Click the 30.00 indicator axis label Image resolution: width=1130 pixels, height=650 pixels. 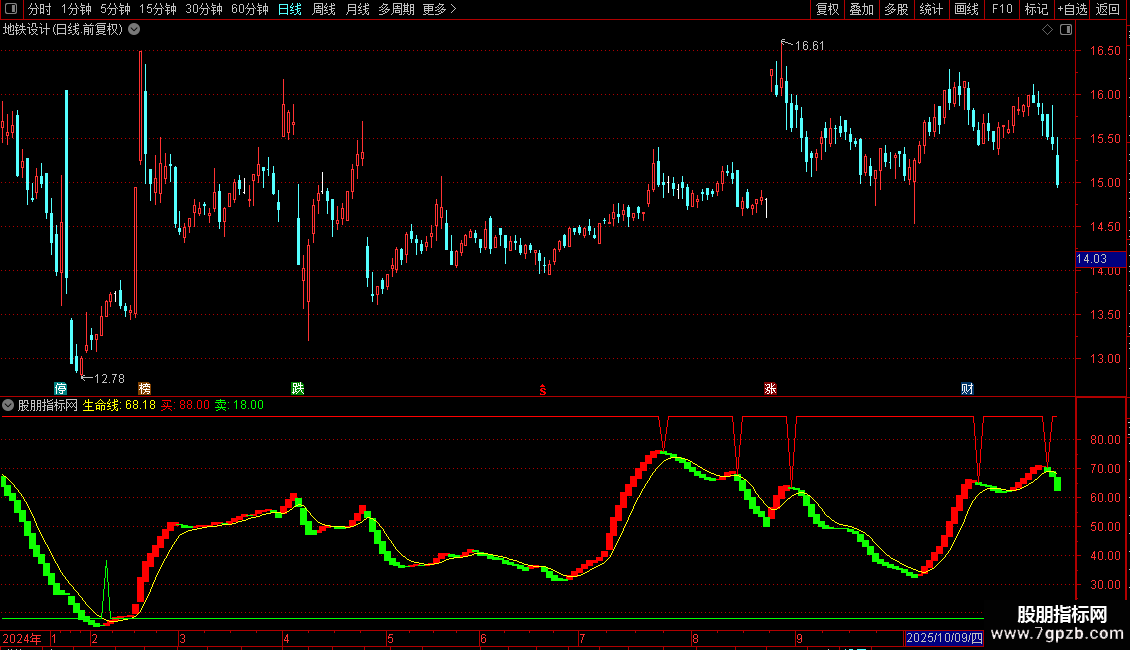(1105, 584)
